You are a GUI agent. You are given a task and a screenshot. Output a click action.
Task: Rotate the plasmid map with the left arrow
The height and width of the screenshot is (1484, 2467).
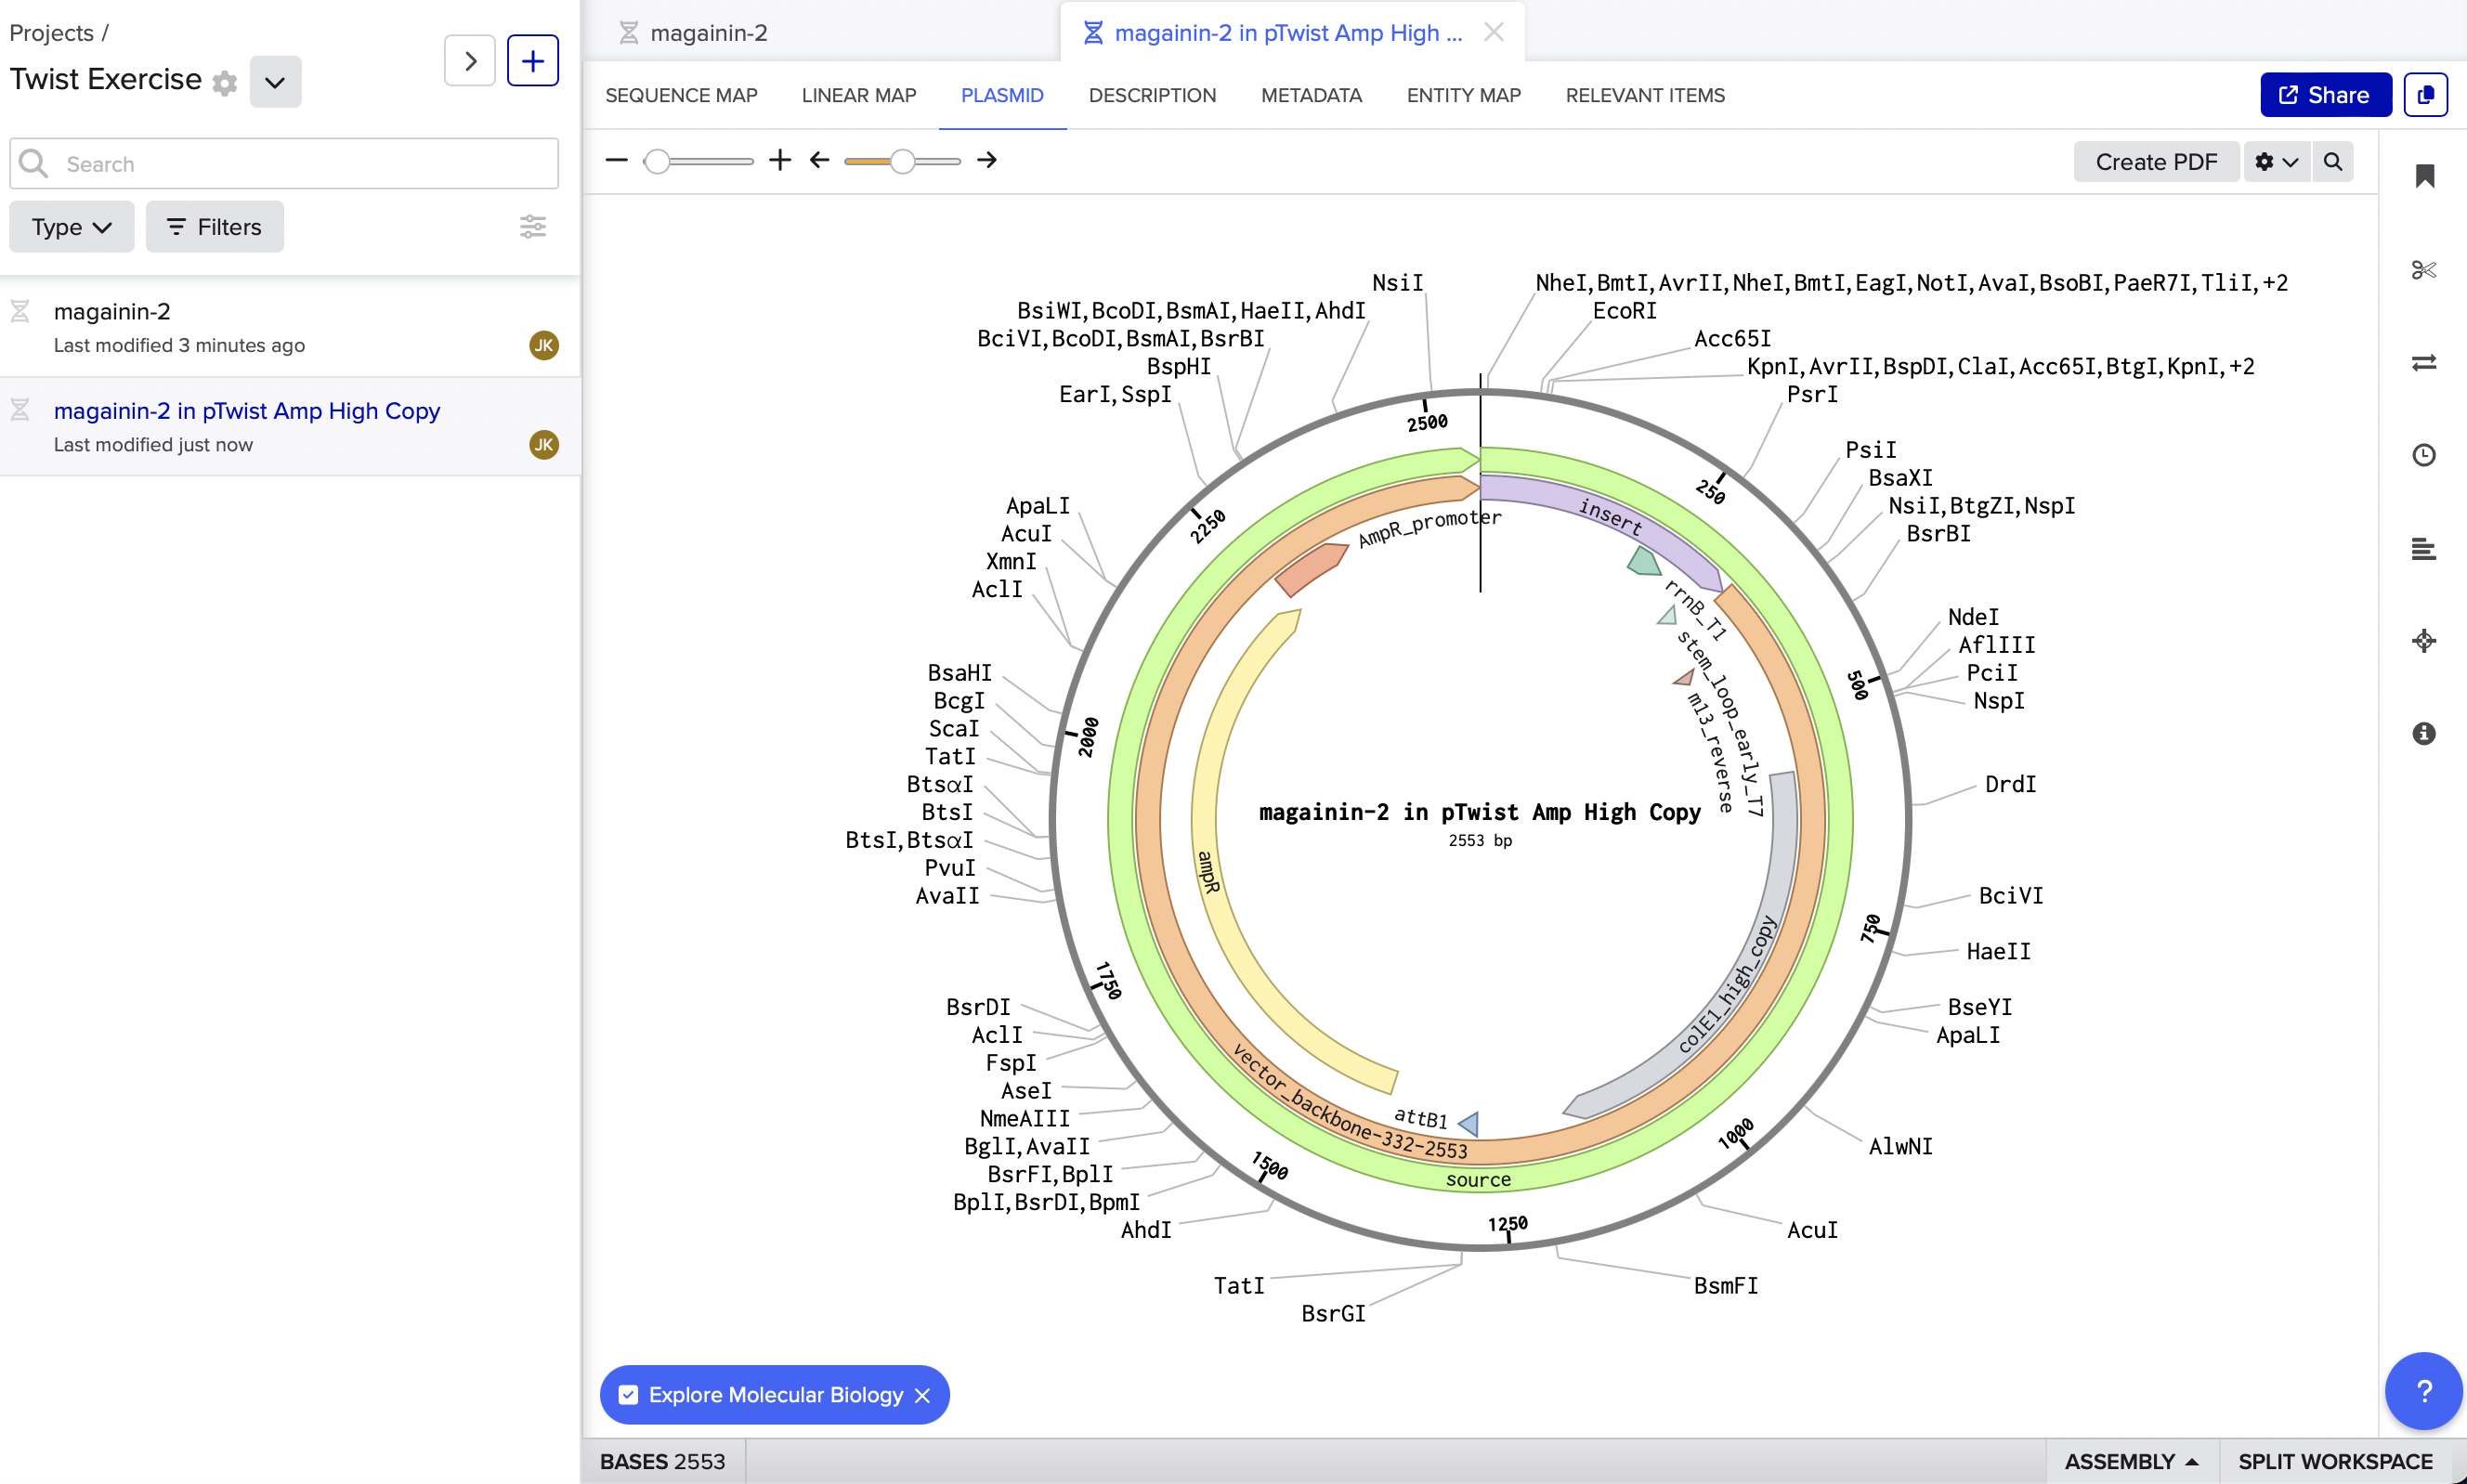pos(820,160)
